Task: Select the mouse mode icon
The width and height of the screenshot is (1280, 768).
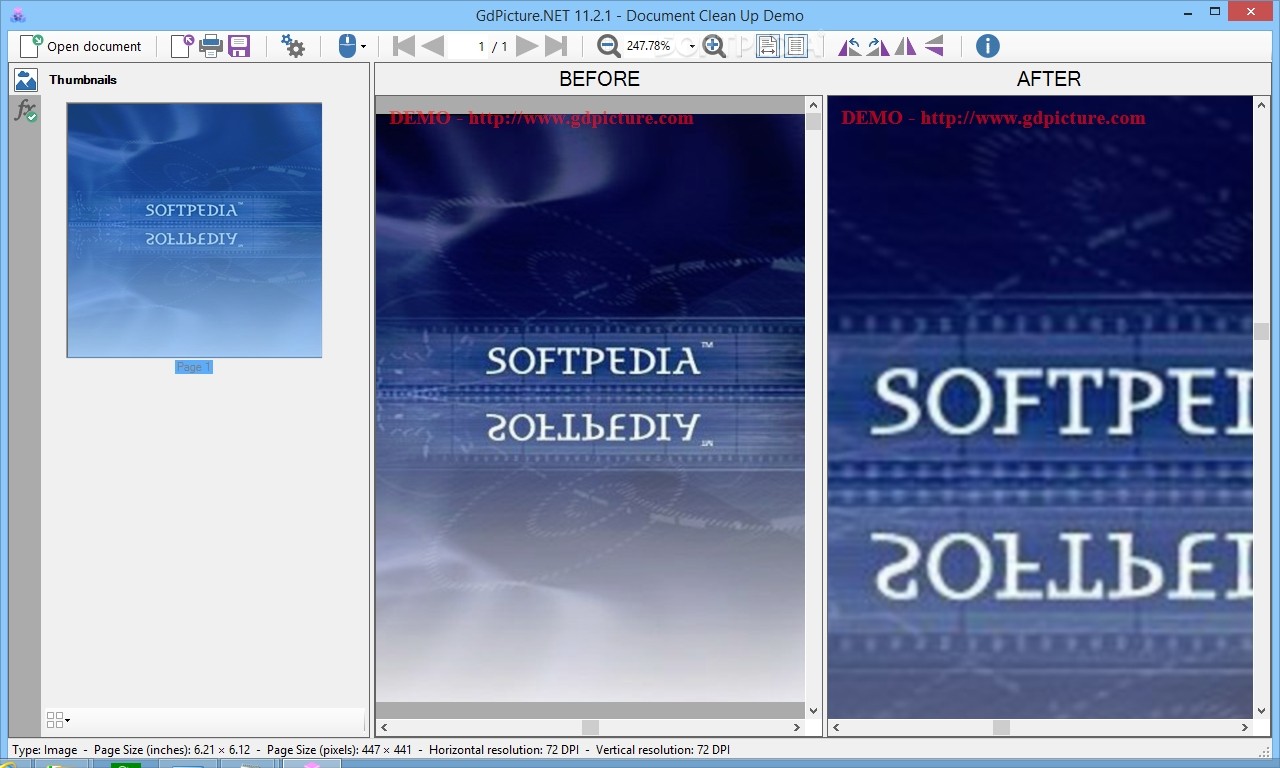Action: (x=346, y=46)
